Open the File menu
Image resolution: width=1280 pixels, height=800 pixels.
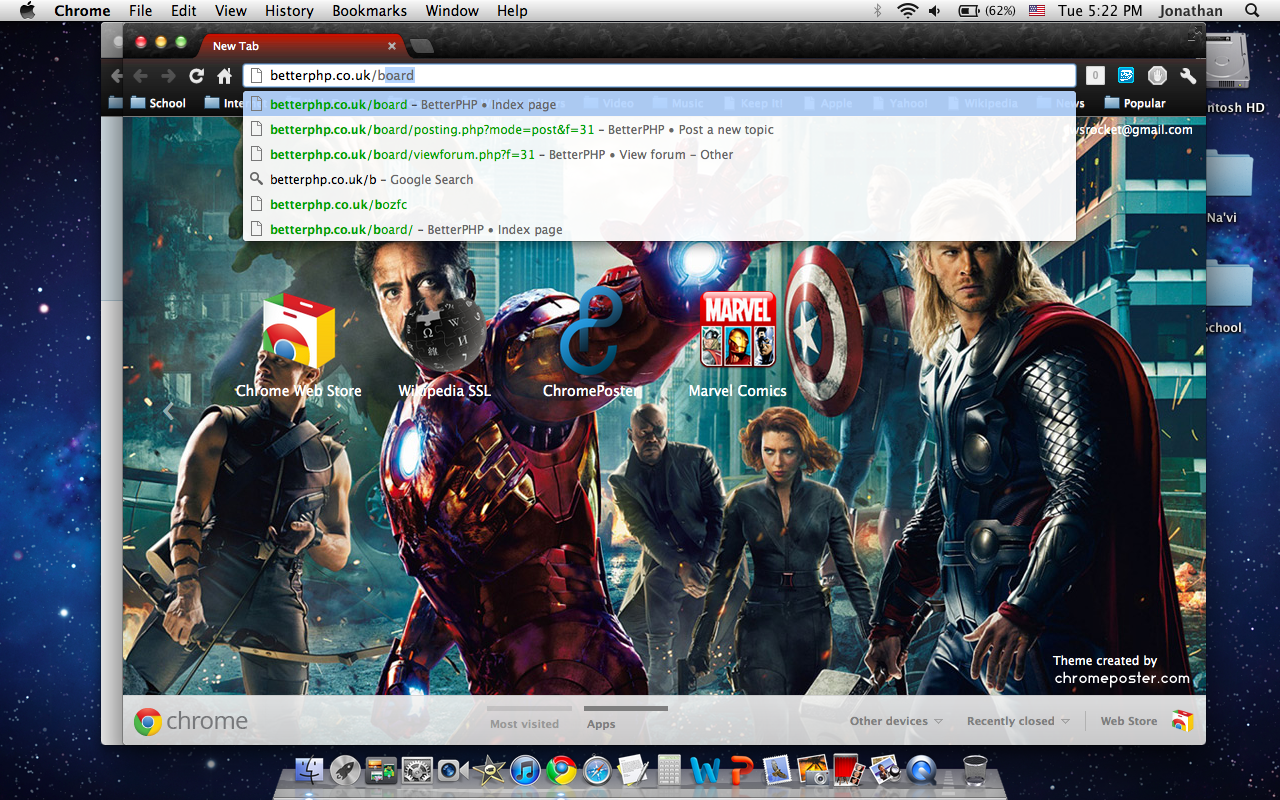point(141,11)
